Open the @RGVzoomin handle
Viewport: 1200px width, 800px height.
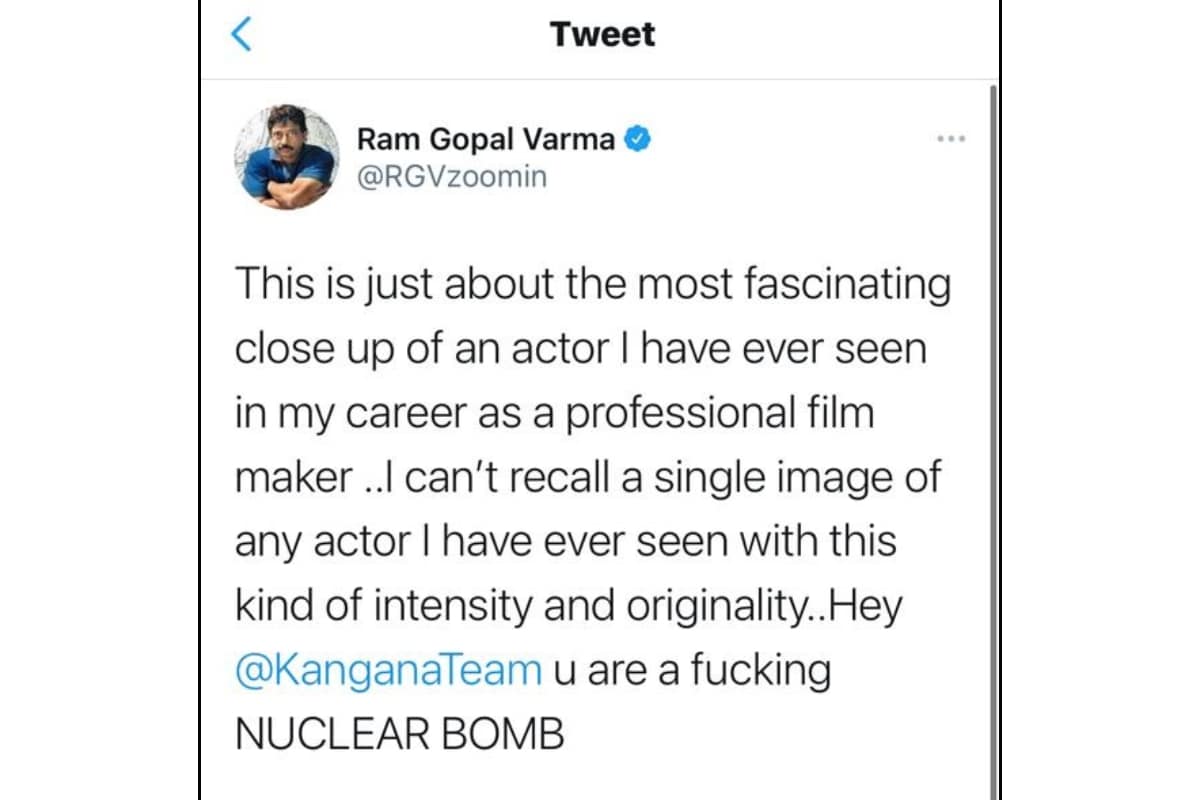(x=451, y=178)
